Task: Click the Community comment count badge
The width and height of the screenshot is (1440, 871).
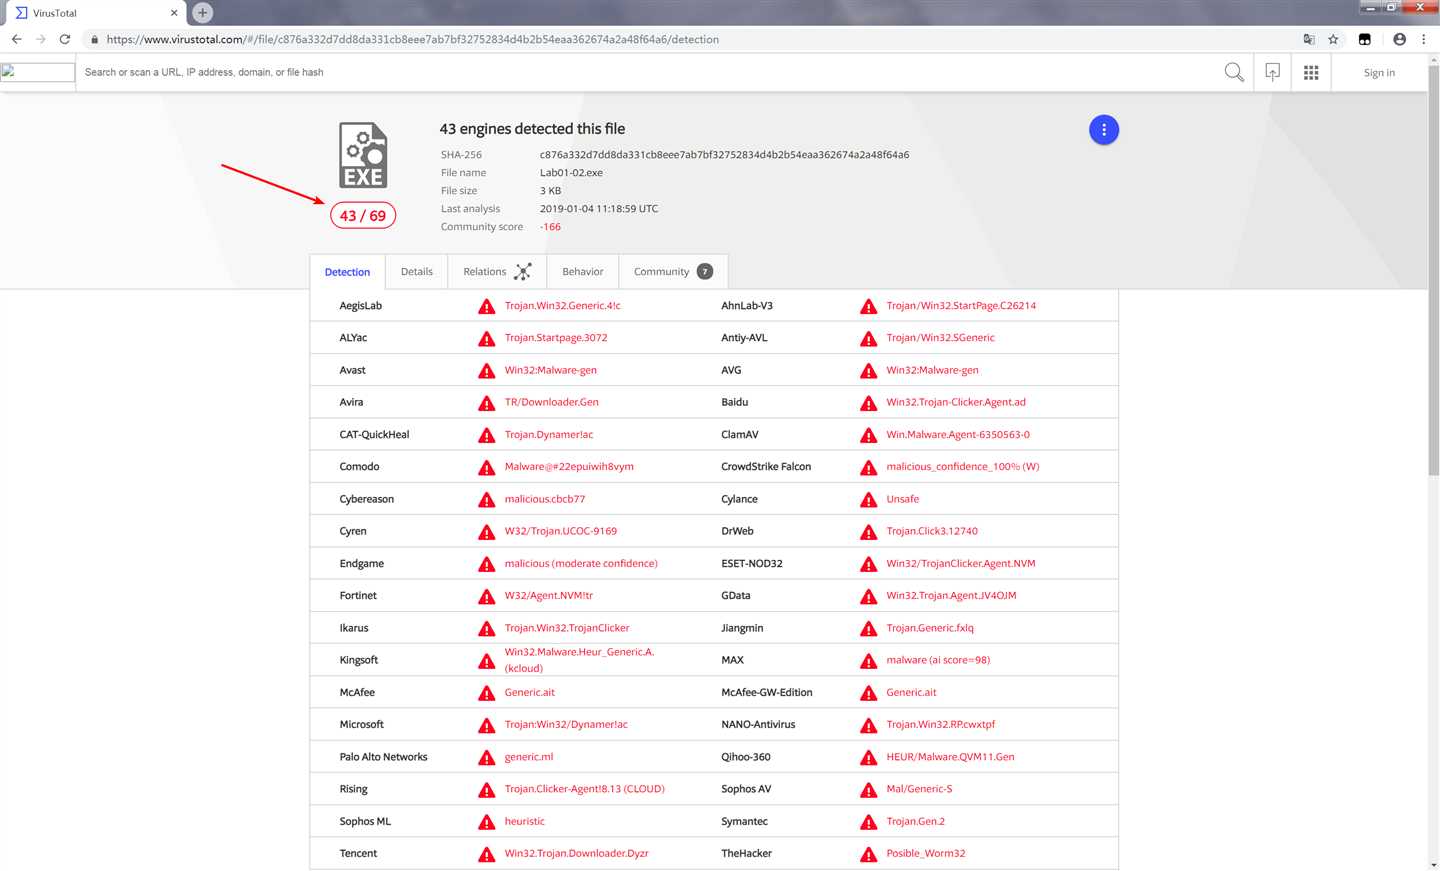Action: pos(705,272)
